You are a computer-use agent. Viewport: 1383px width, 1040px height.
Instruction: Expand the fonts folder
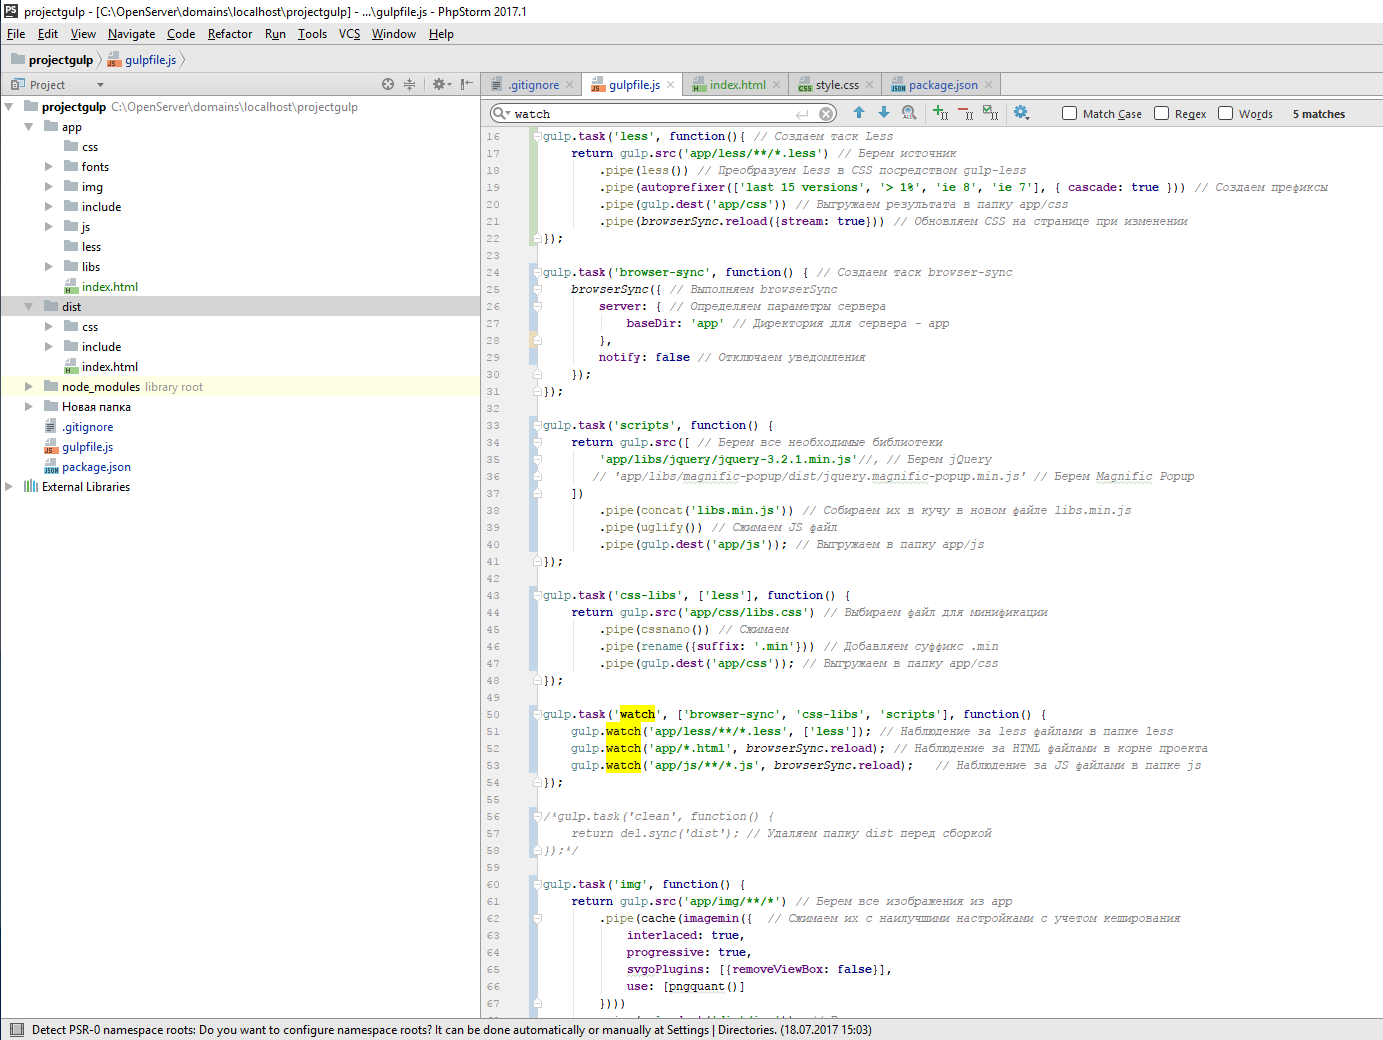[49, 167]
